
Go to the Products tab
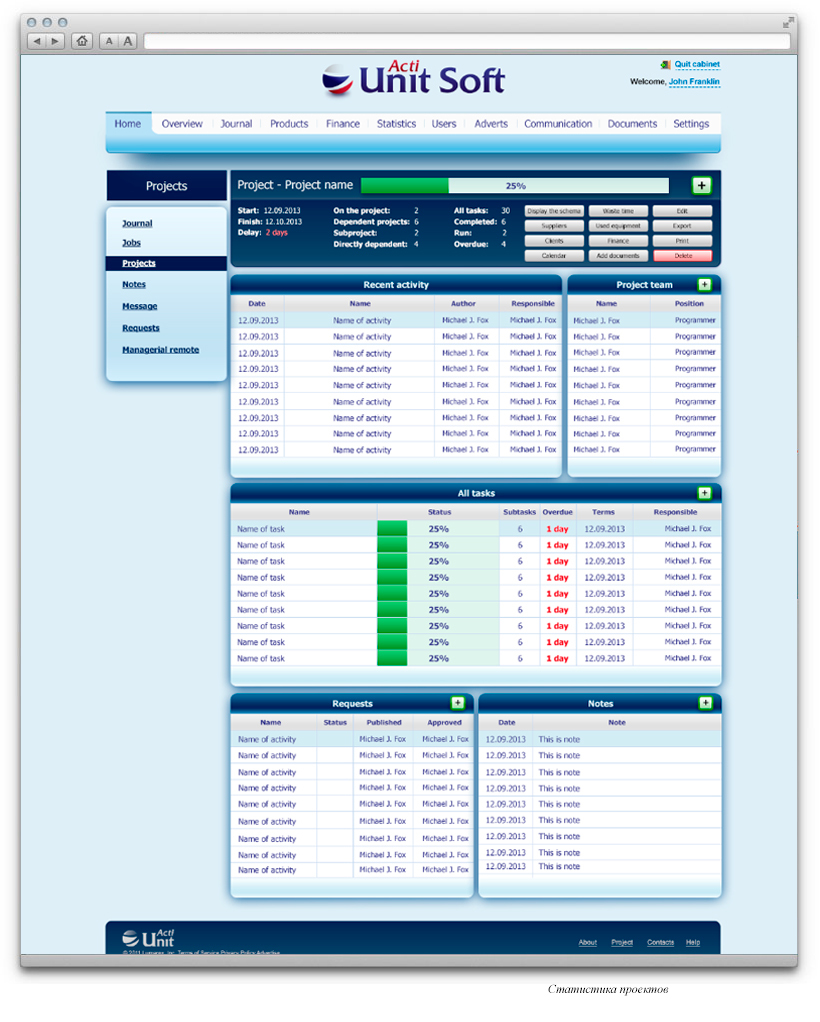click(289, 124)
